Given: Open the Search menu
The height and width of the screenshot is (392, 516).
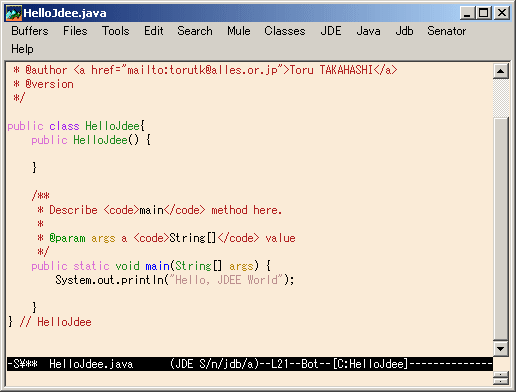Looking at the screenshot, I should pos(195,31).
